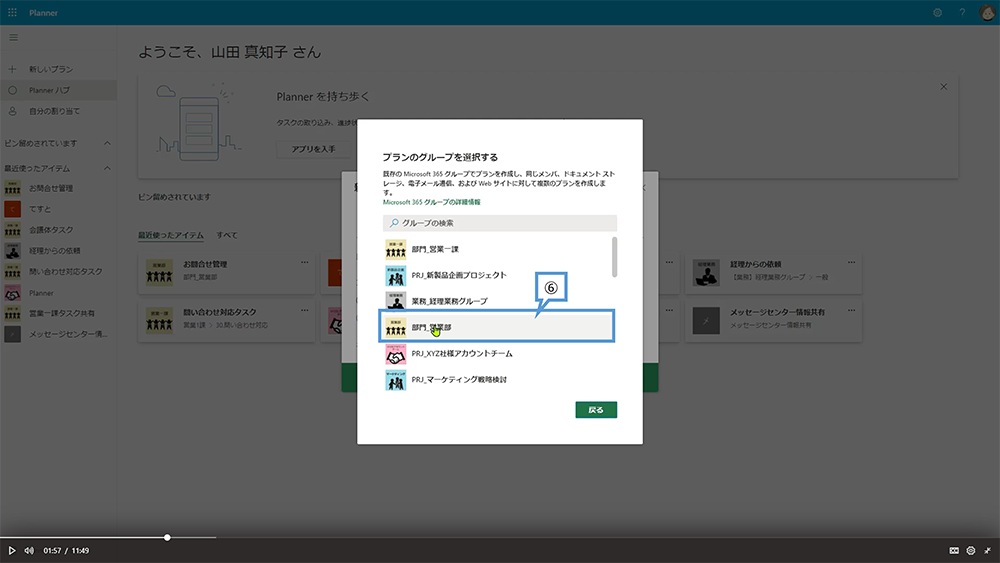1000x563 pixels.
Task: Open the user profile avatar
Action: click(987, 12)
